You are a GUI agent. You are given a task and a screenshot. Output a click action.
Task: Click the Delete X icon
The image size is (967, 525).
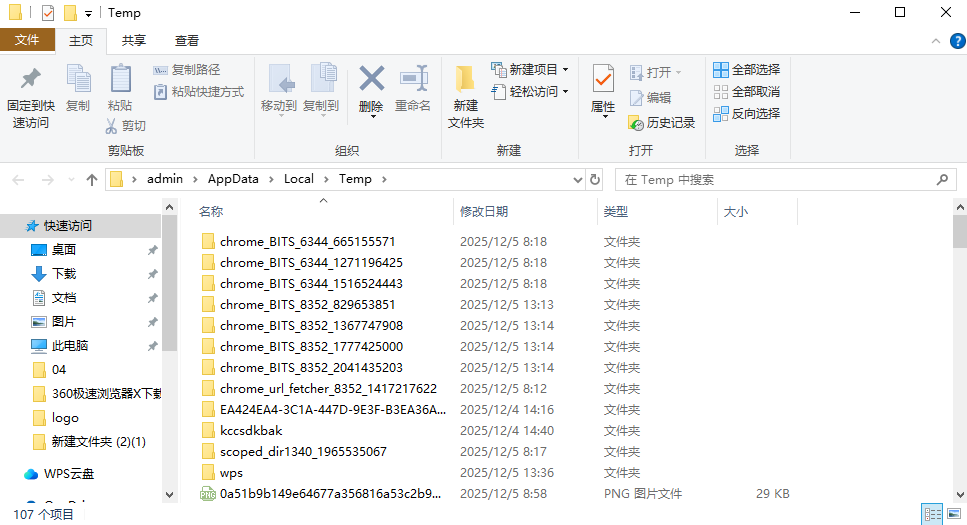click(371, 80)
